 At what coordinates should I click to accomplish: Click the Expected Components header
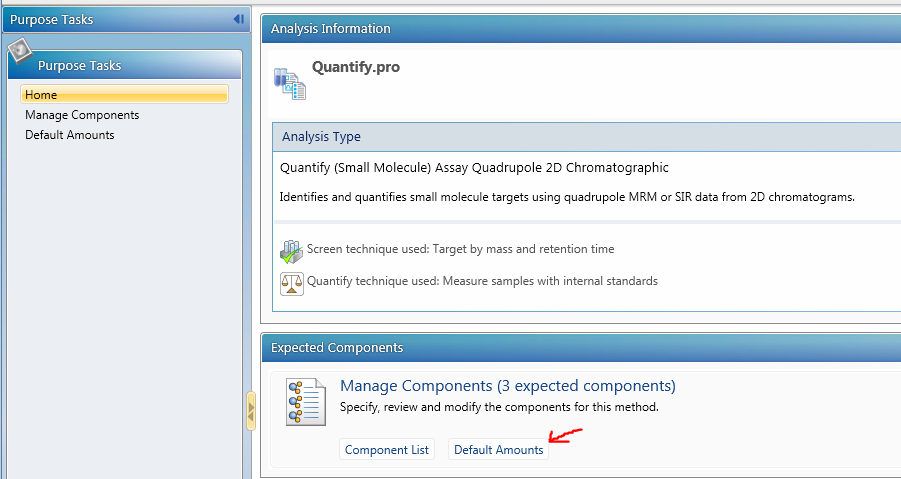pyautogui.click(x=582, y=347)
